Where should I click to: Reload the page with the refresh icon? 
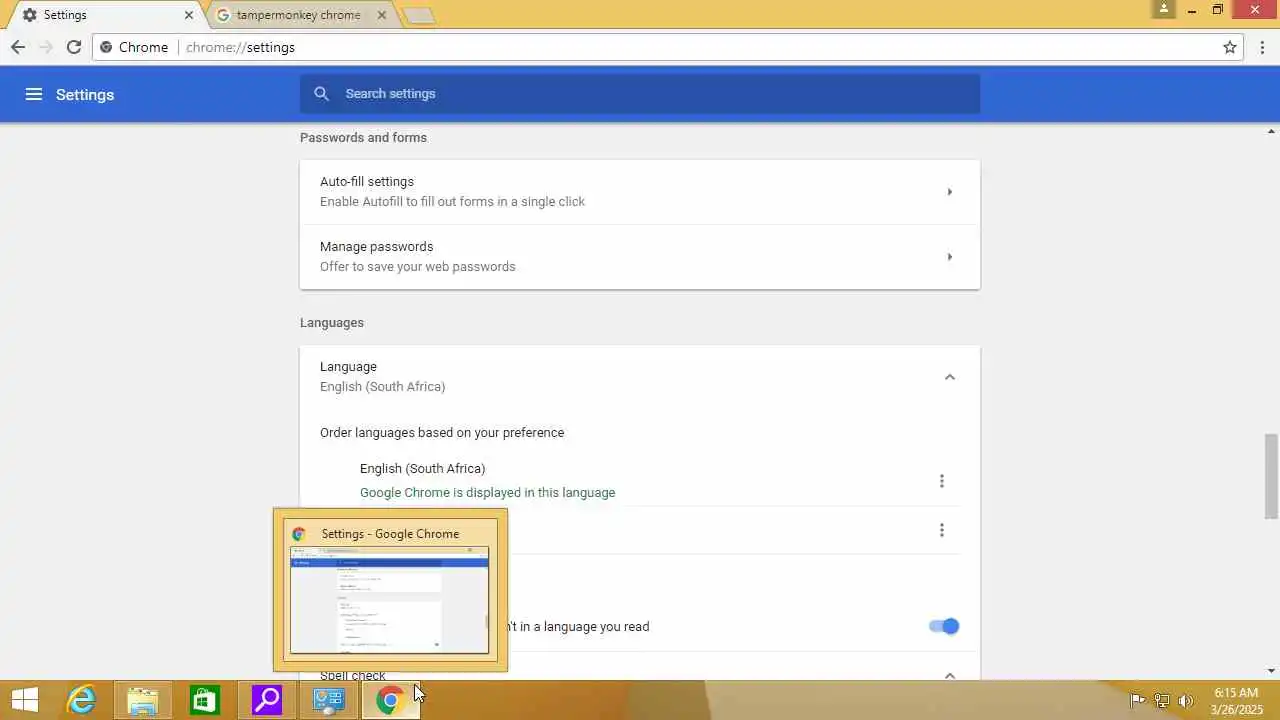click(74, 47)
